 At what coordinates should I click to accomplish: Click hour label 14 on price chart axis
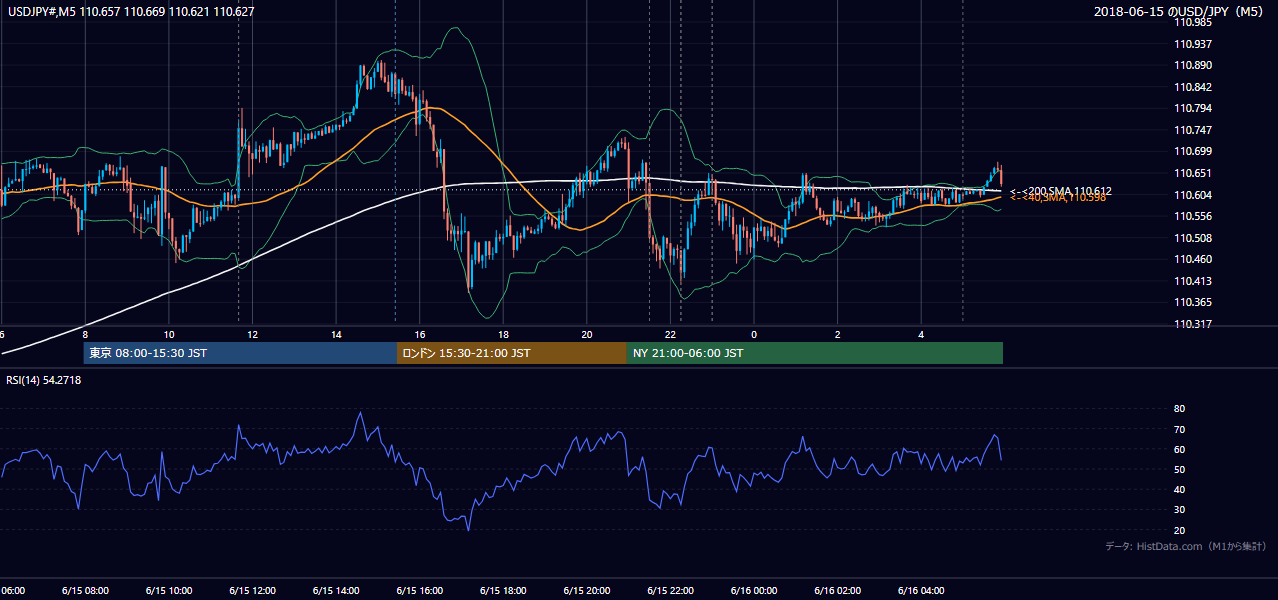(x=336, y=334)
